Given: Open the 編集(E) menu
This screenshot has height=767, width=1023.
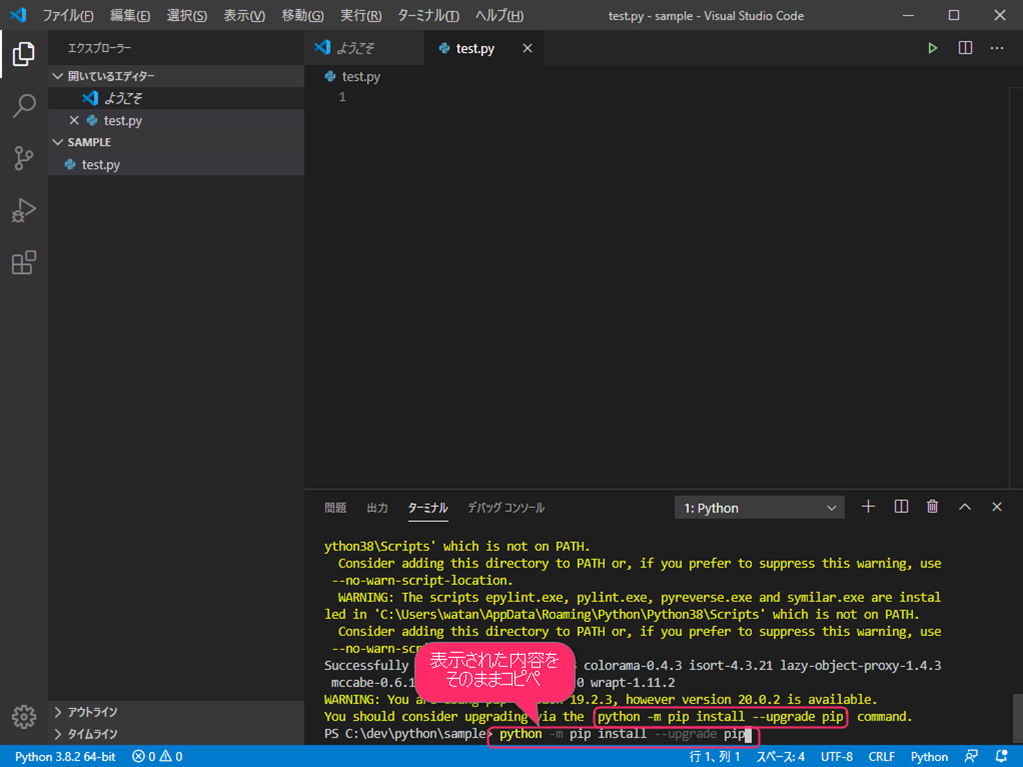Looking at the screenshot, I should [130, 16].
